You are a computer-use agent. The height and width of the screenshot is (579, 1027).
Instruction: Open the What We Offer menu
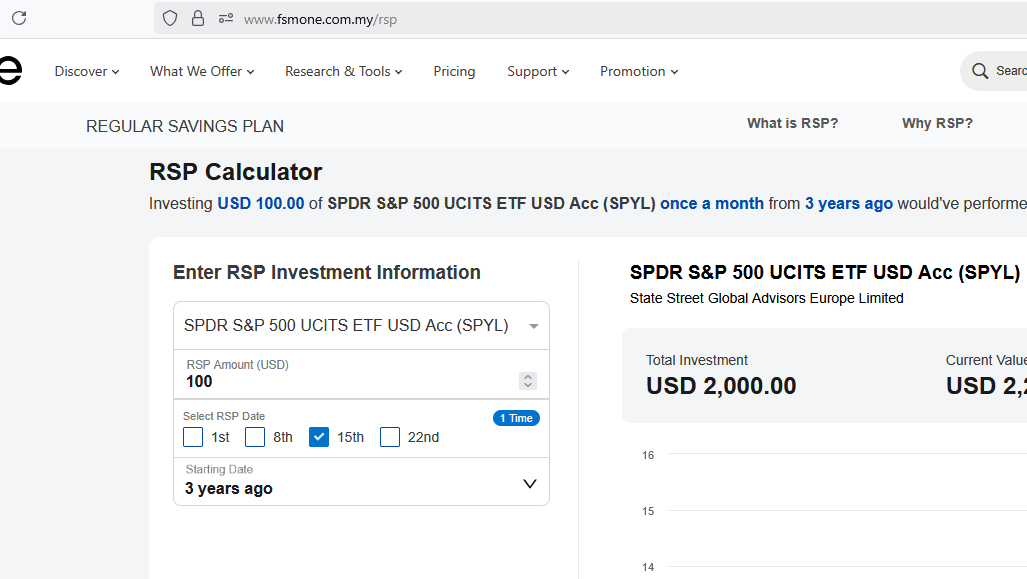tap(202, 71)
